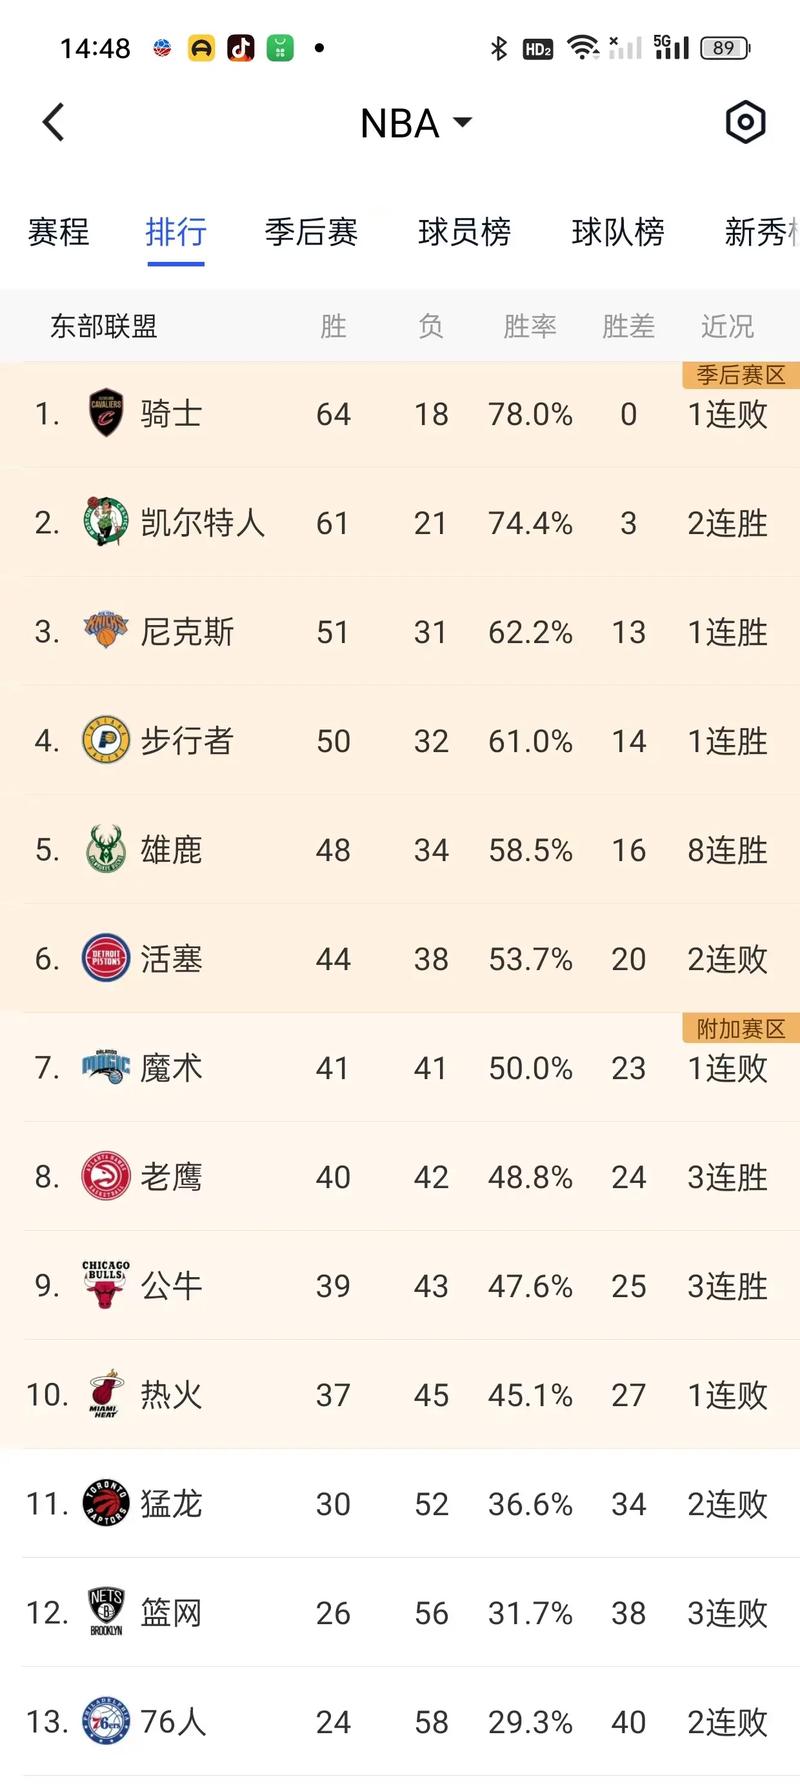
Task: Open the NBA league dropdown
Action: click(x=416, y=122)
